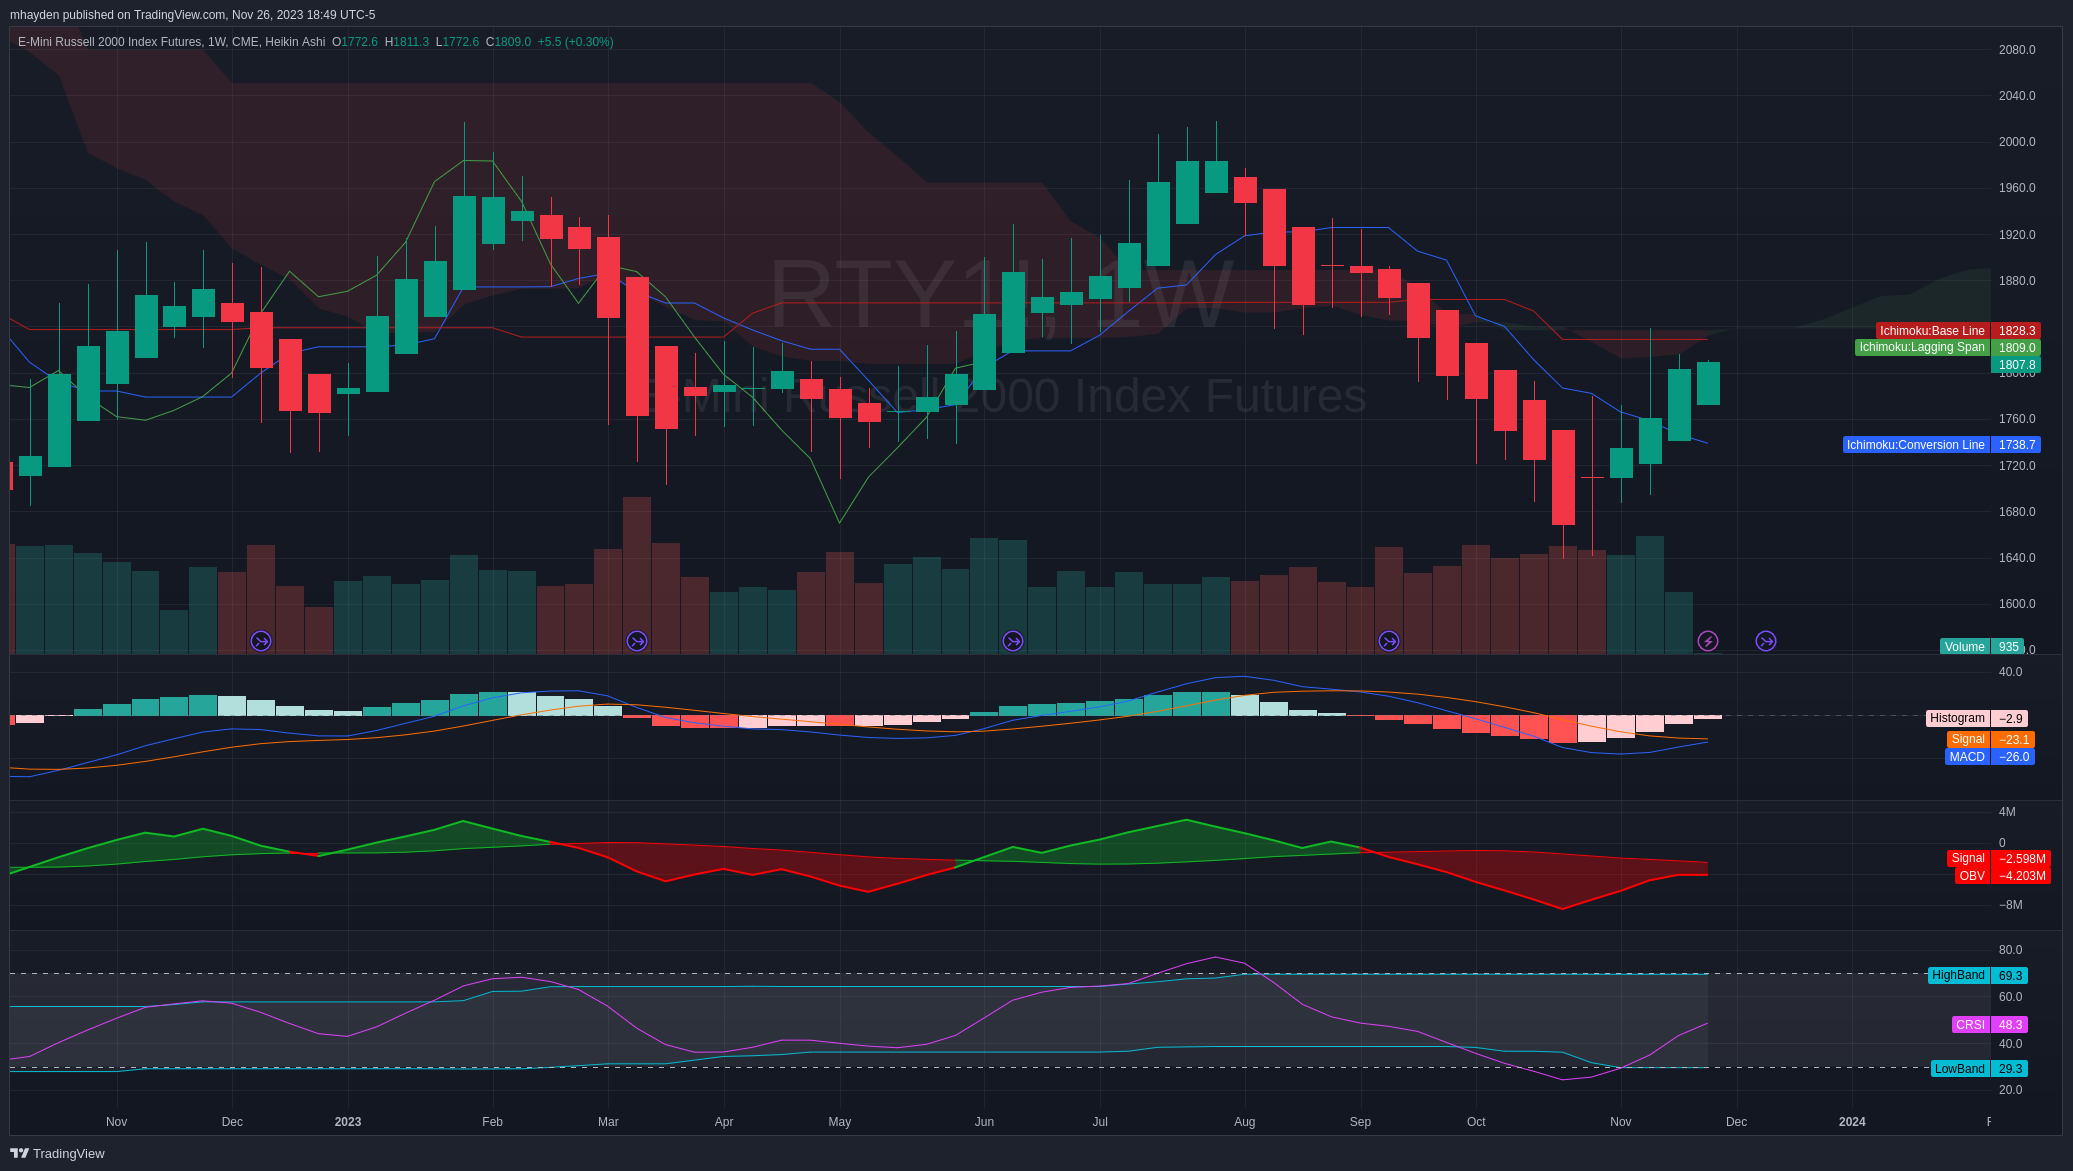Click the LowBand label tag
Screen dimensions: 2073x1171
[x=1960, y=1069]
